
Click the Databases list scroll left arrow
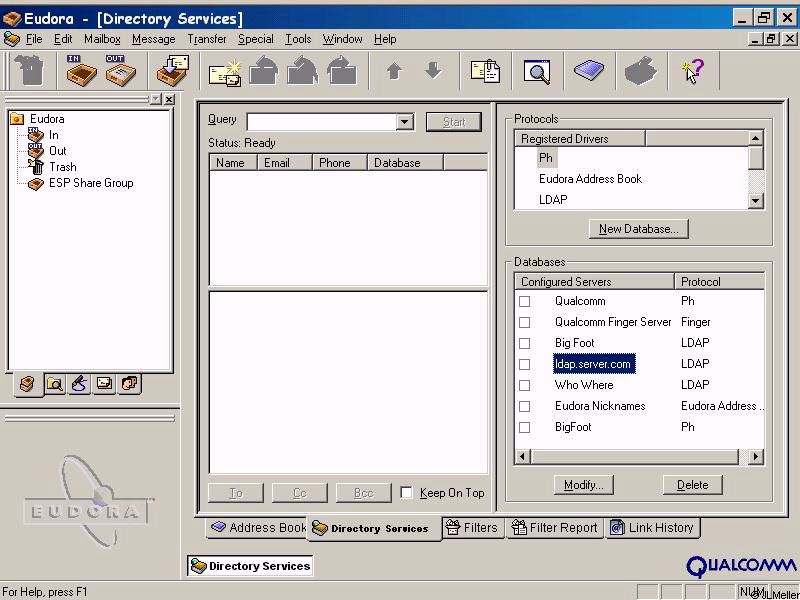click(522, 456)
